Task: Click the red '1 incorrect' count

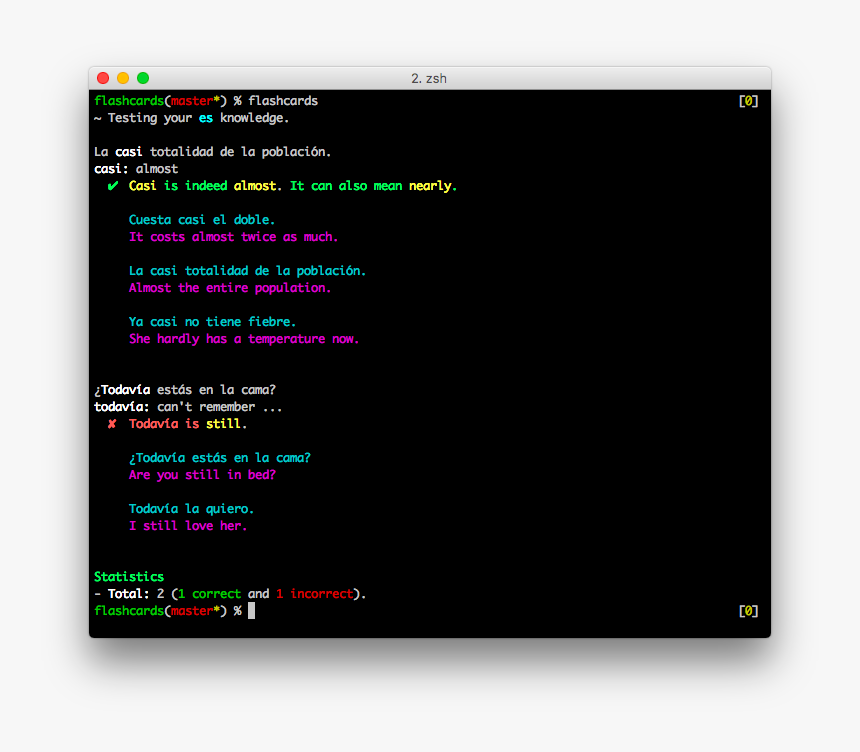Action: (x=315, y=594)
